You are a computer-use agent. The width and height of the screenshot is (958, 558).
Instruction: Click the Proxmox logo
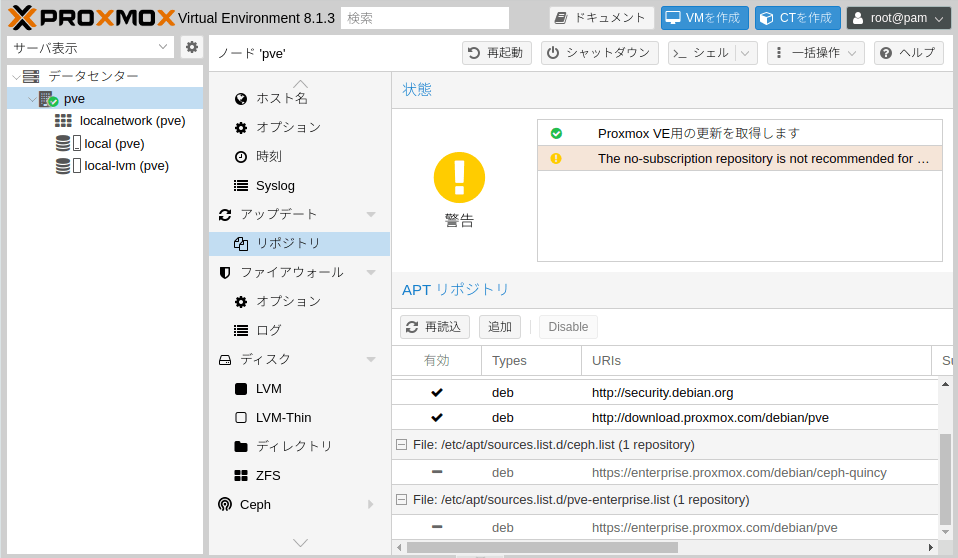(92, 18)
